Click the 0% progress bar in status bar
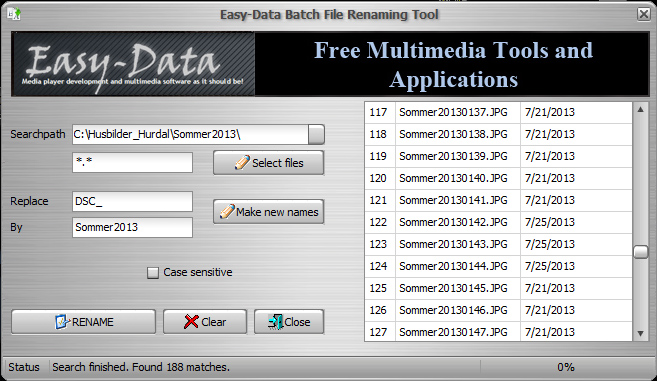 point(566,367)
